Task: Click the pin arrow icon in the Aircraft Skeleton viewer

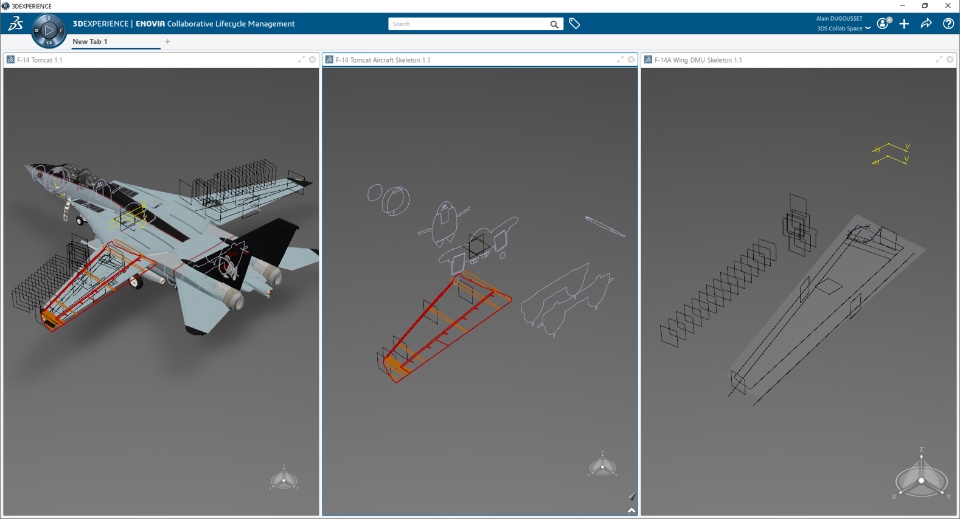Action: click(632, 496)
